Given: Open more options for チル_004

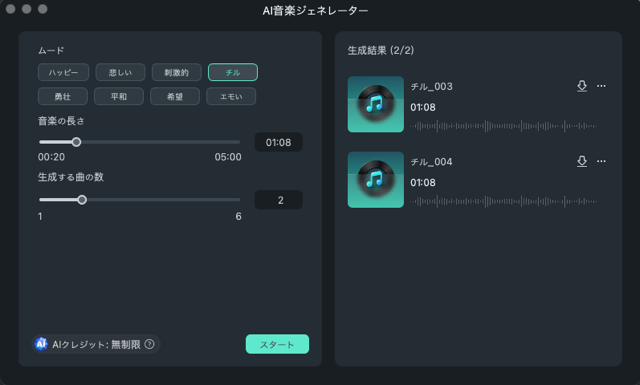Looking at the screenshot, I should (x=601, y=161).
